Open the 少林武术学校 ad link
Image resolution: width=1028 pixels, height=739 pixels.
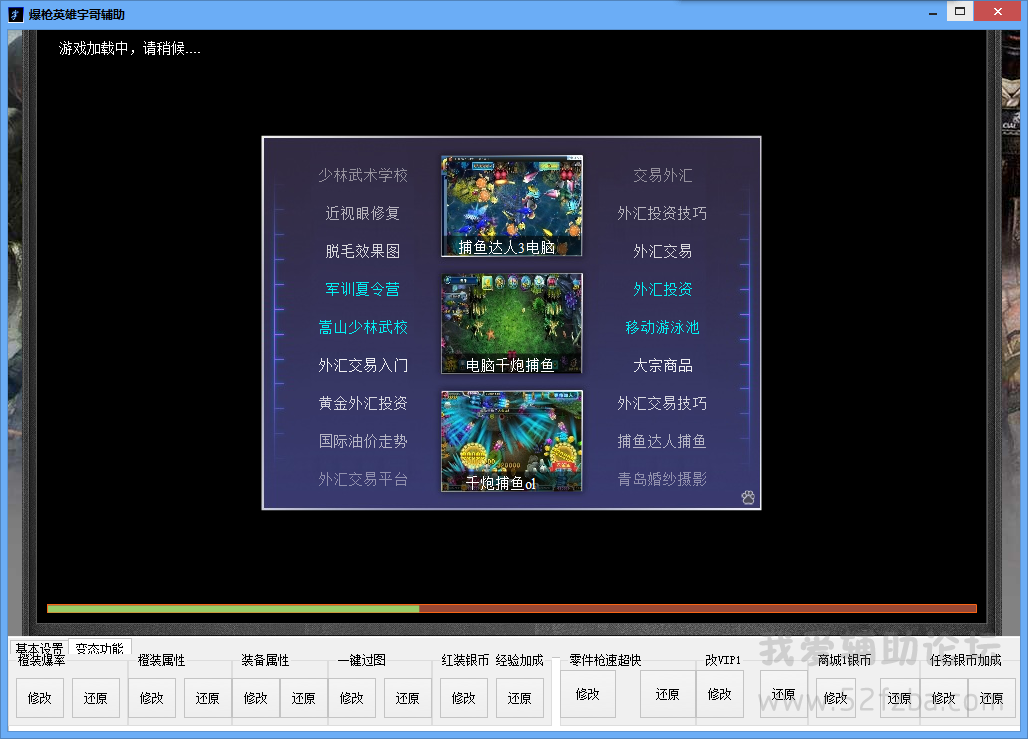(363, 175)
